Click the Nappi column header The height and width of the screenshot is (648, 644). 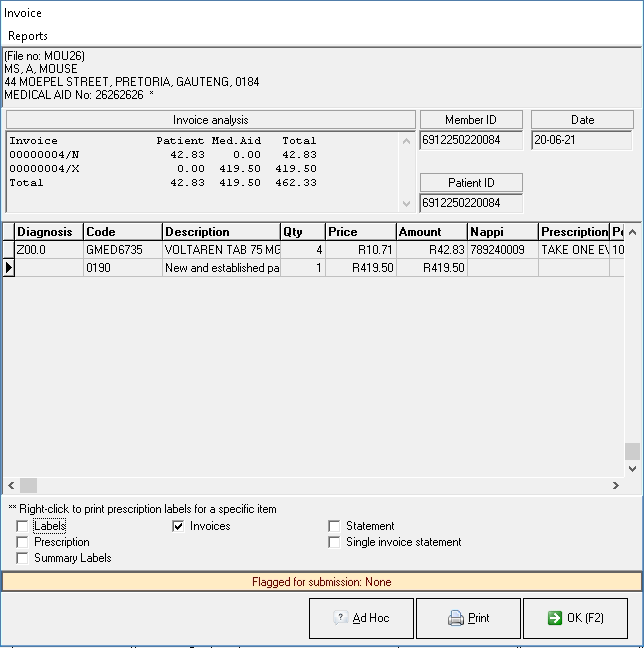coord(503,232)
